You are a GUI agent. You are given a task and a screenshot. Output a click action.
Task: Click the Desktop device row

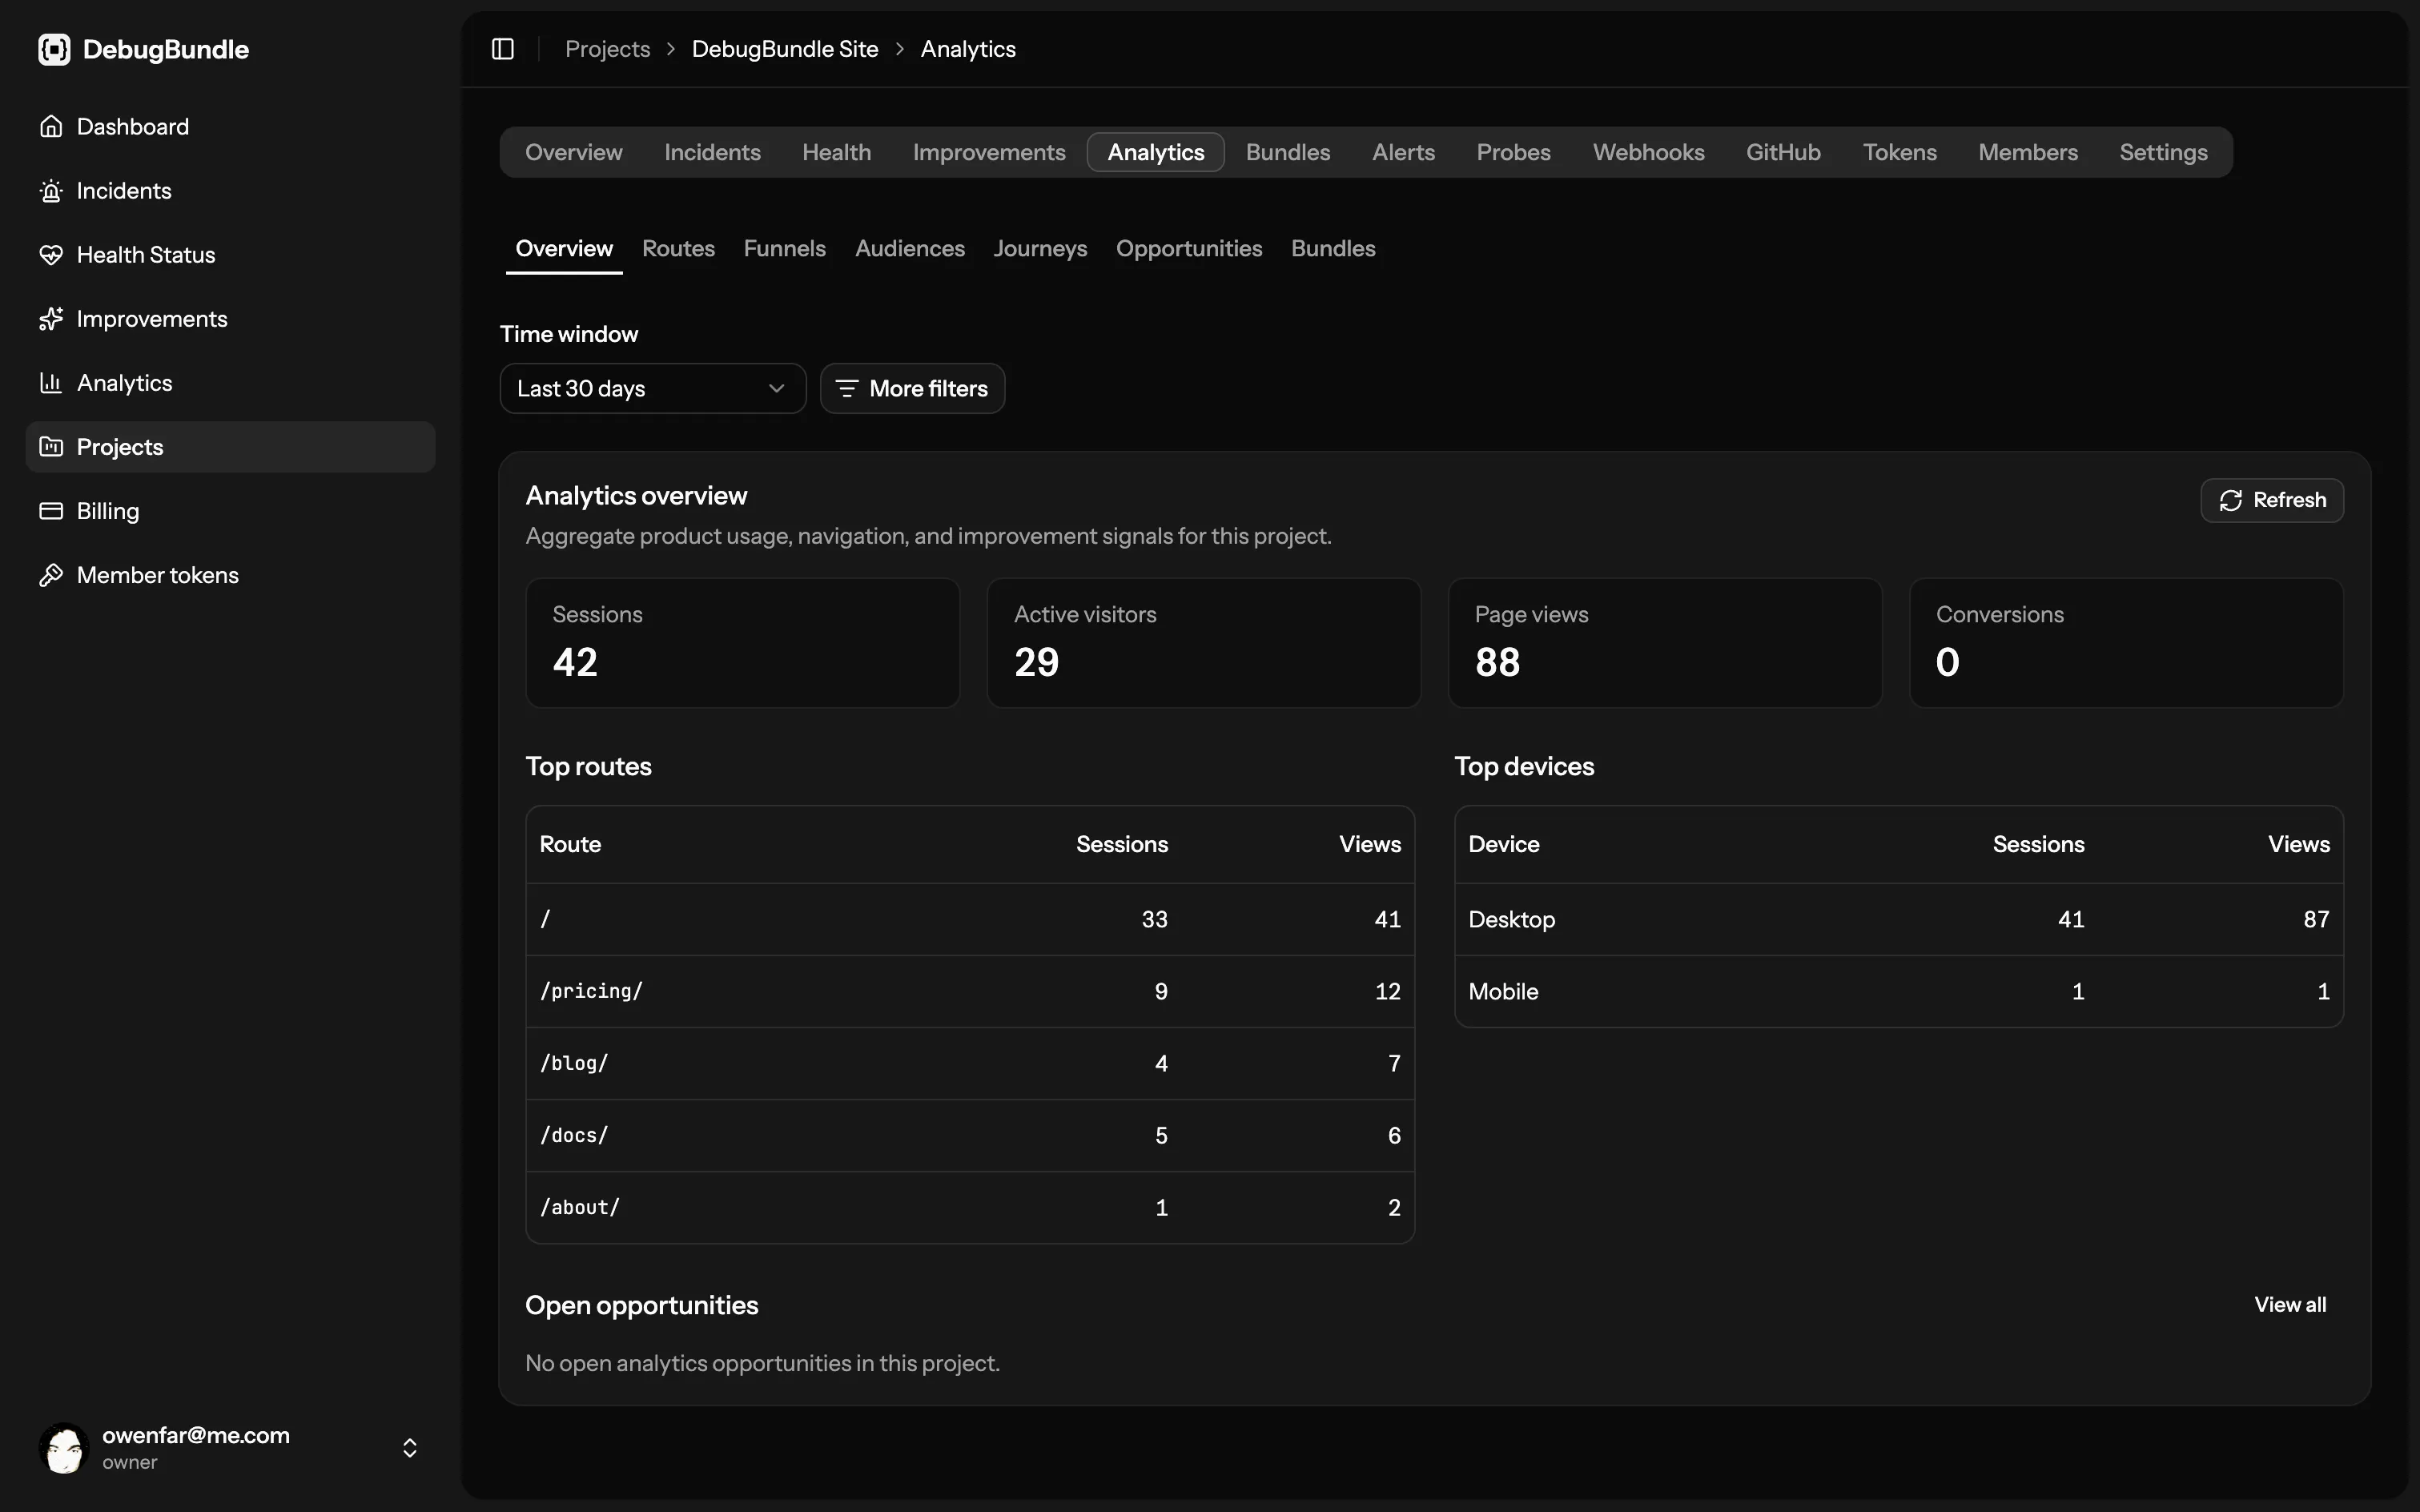[1899, 919]
